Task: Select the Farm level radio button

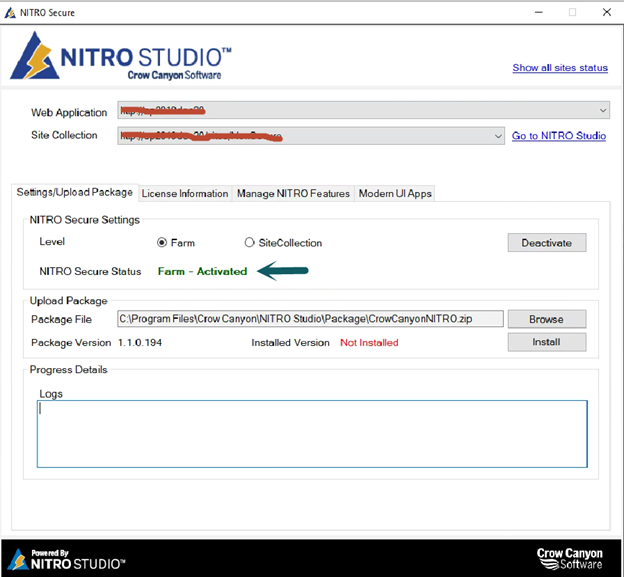Action: [x=162, y=243]
